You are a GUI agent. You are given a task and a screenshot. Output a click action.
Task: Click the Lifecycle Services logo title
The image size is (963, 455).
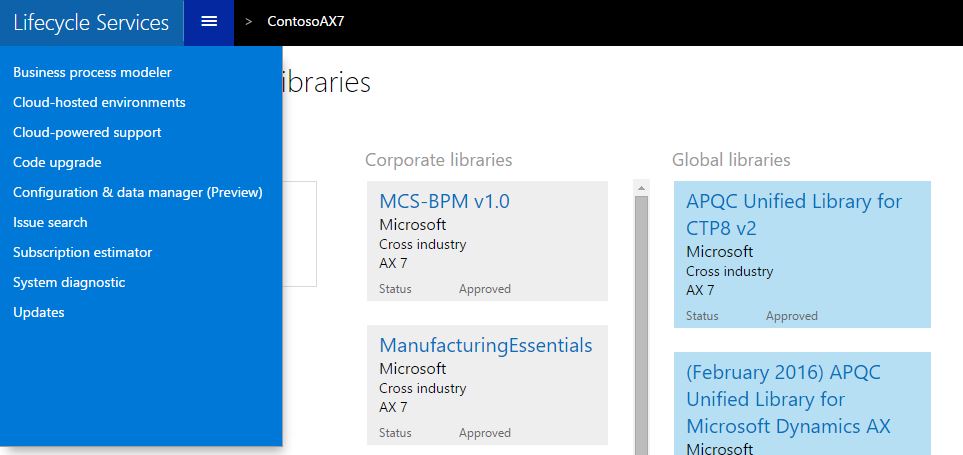(91, 22)
